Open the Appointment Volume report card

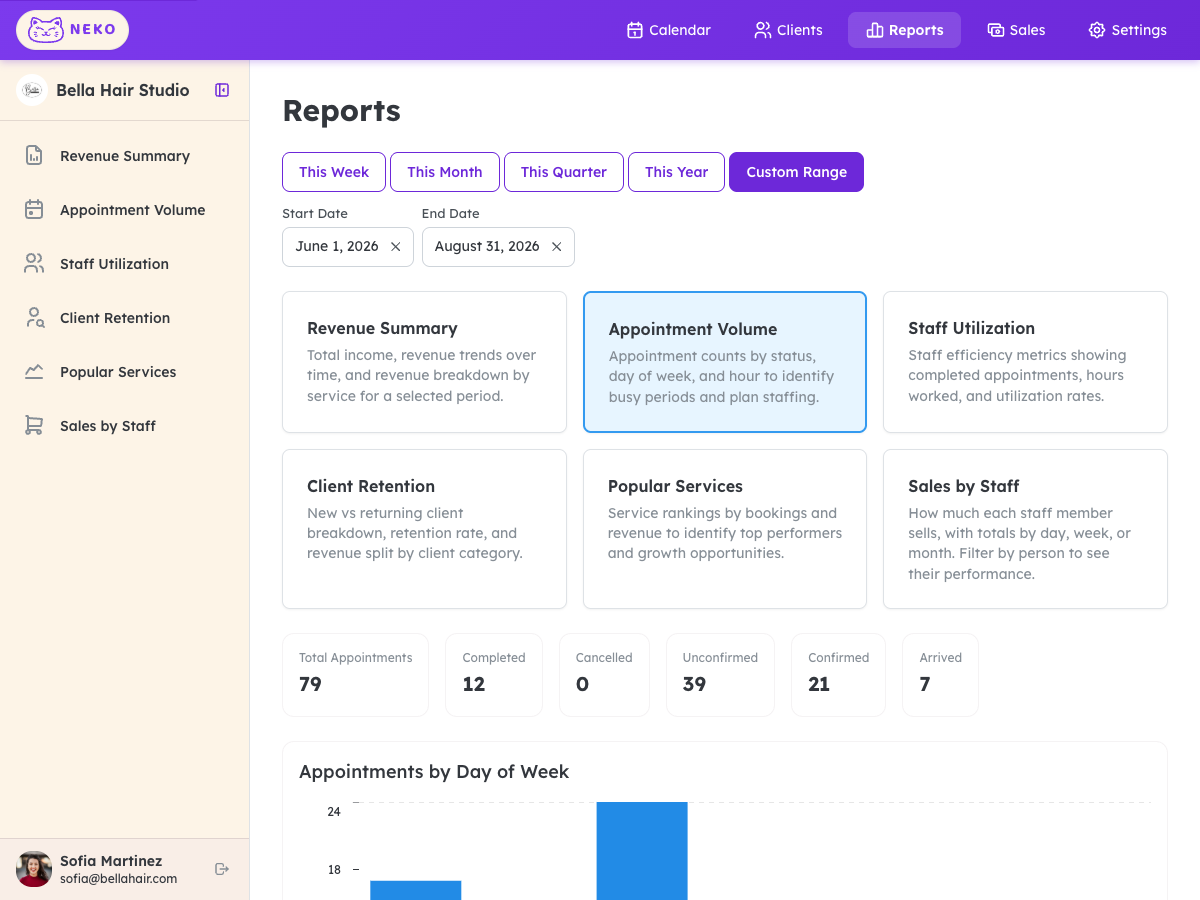click(x=725, y=362)
